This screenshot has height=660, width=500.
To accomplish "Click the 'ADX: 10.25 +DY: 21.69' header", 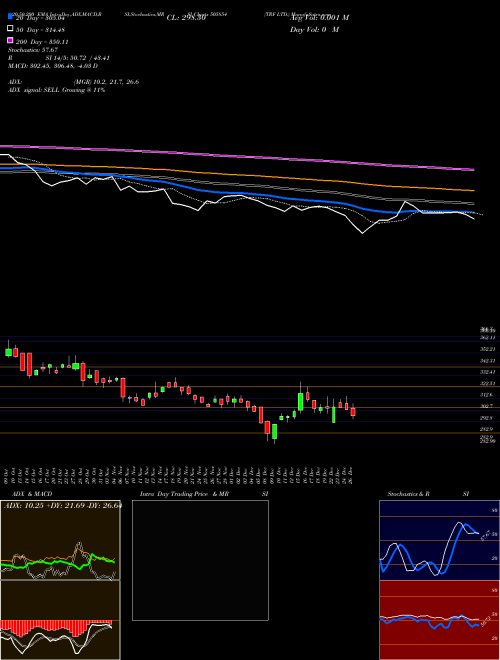I will click(x=62, y=505).
